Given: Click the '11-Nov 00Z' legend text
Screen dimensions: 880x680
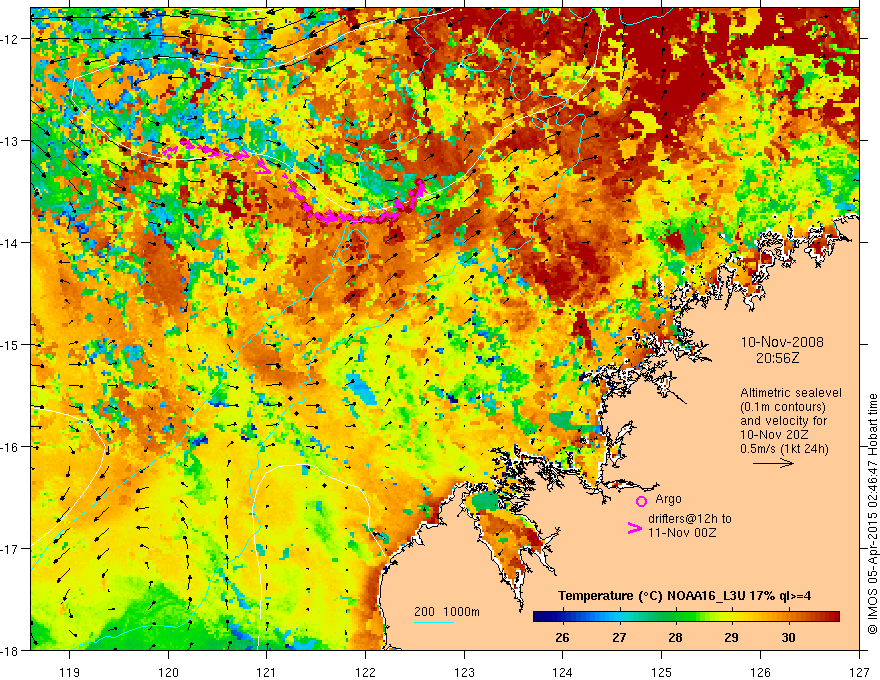Looking at the screenshot, I should point(682,533).
